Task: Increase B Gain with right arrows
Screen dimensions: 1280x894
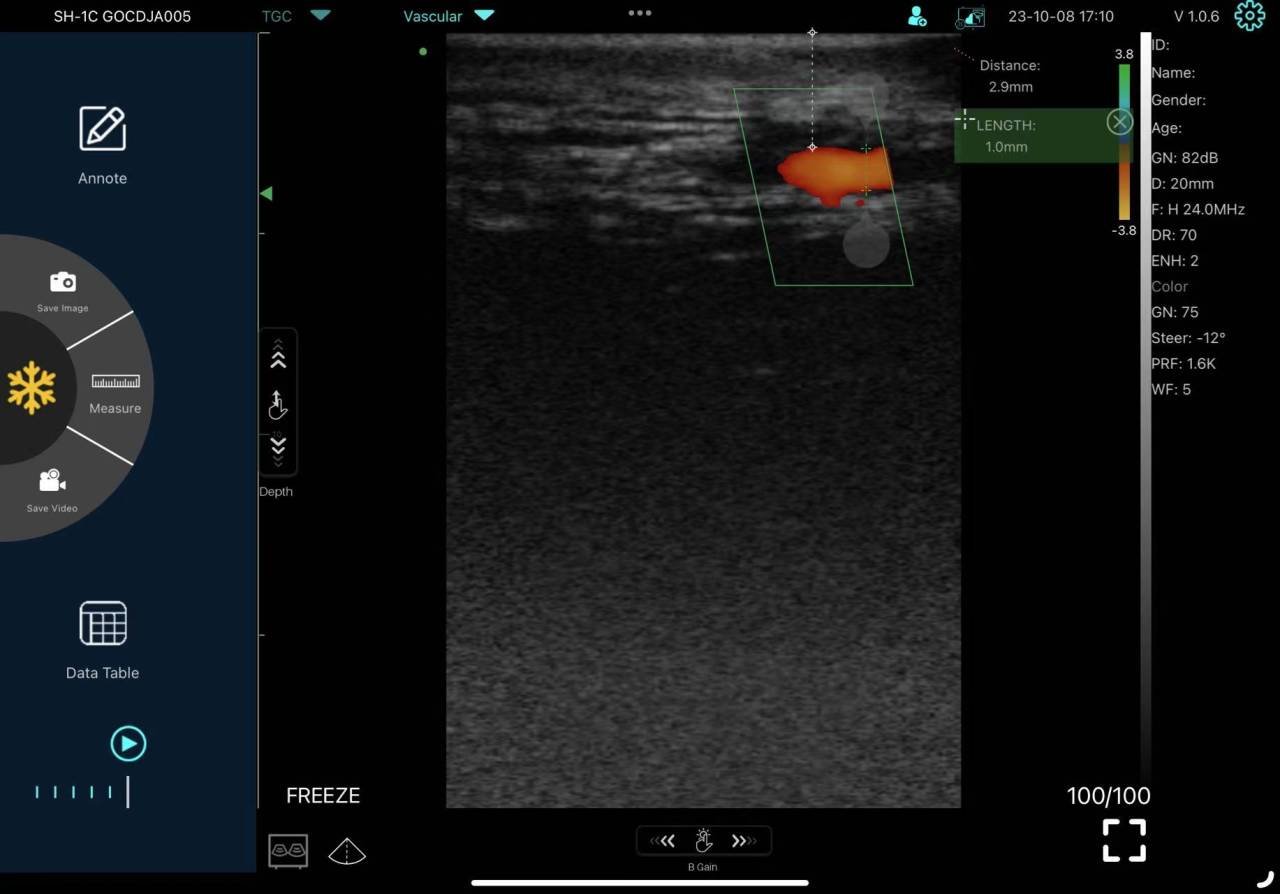Action: [743, 841]
